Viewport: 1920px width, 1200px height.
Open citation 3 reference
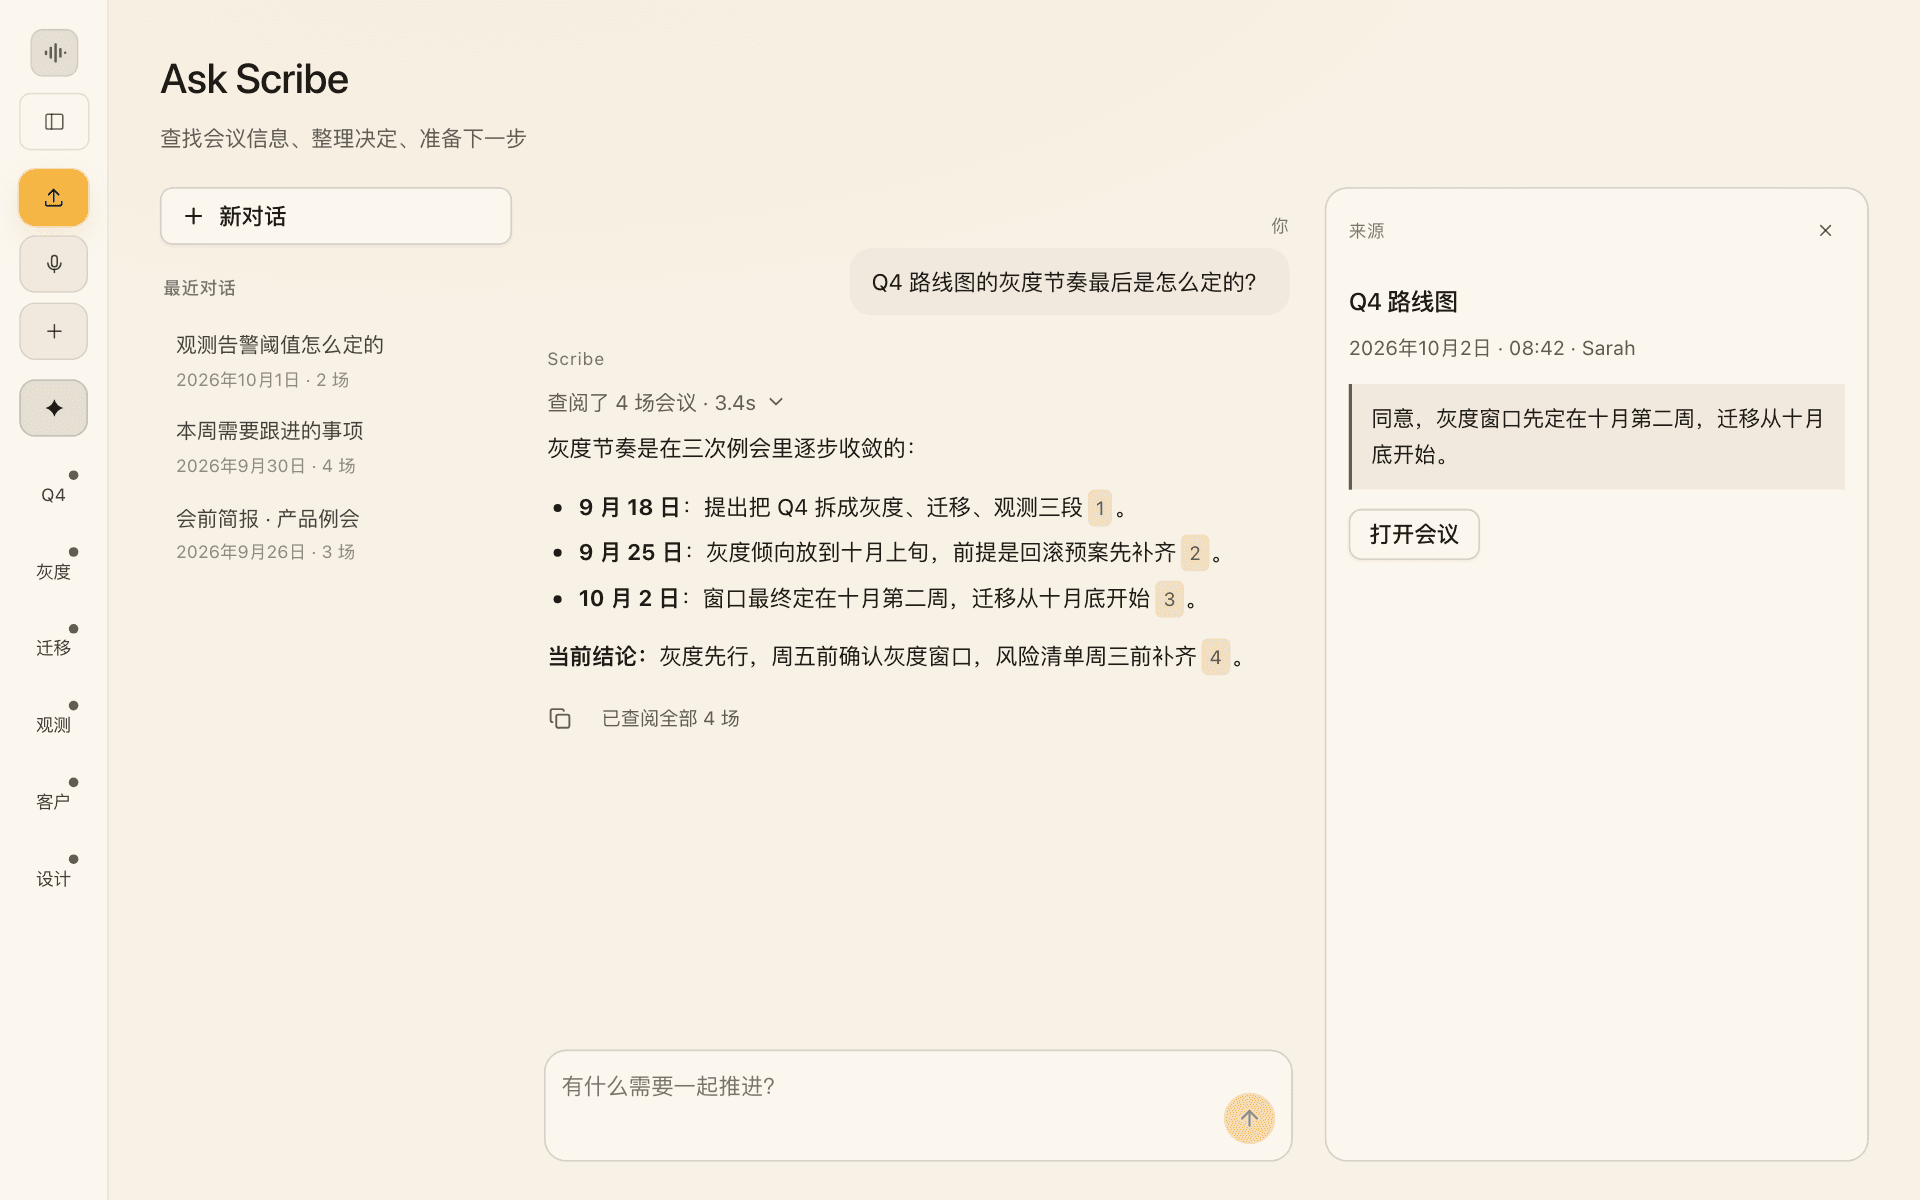(1169, 599)
